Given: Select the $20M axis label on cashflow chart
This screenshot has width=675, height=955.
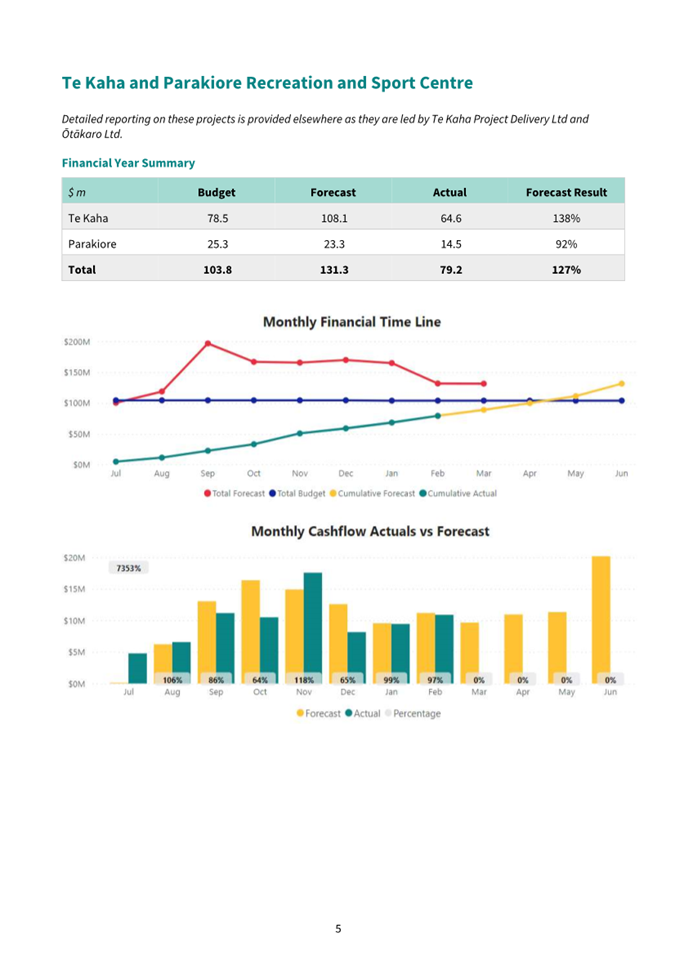Looking at the screenshot, I should click(74, 558).
